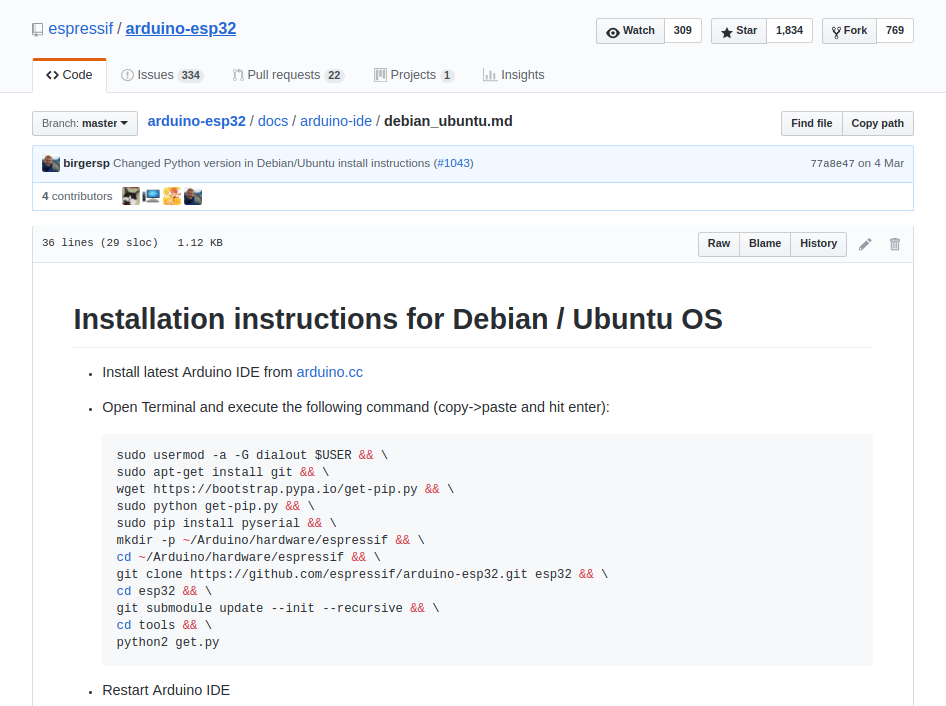View the Raw file
The width and height of the screenshot is (946, 706).
(x=719, y=244)
